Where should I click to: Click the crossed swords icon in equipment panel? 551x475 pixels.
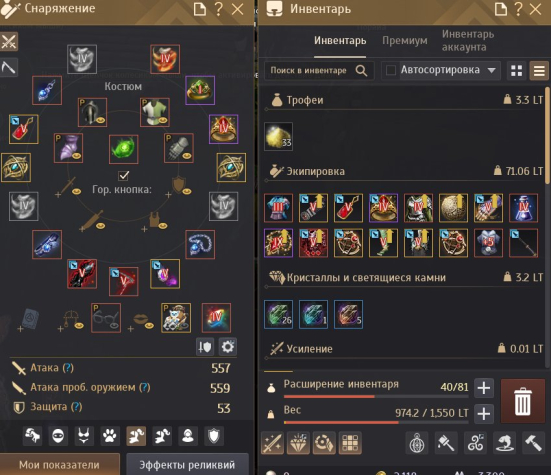click(8, 42)
